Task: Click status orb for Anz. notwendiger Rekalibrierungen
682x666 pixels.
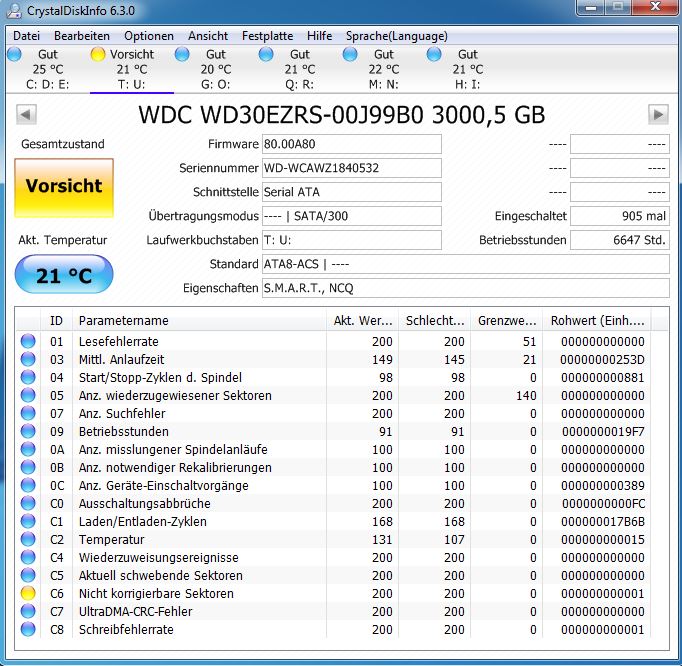Action: click(x=28, y=467)
